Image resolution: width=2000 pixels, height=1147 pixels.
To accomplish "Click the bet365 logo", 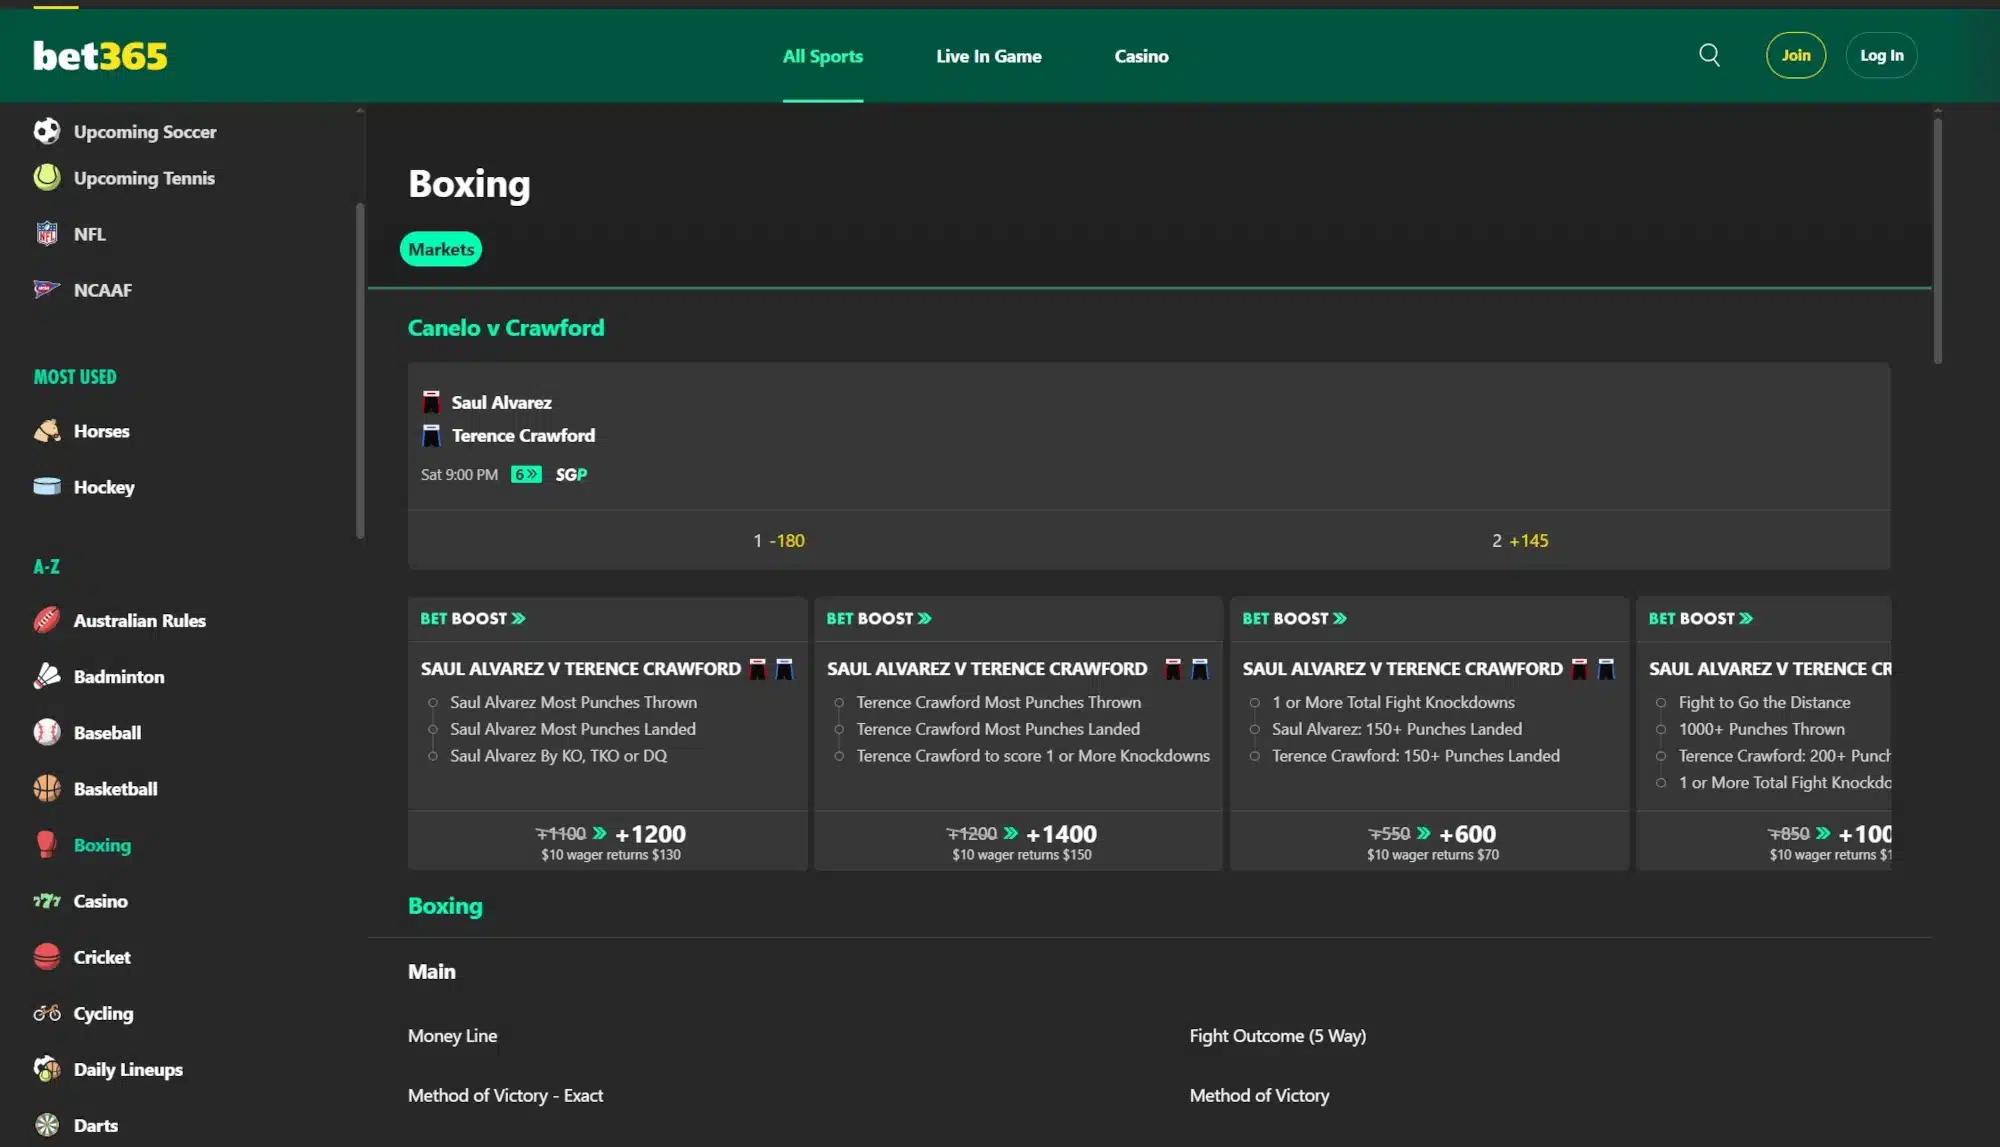I will tap(100, 56).
